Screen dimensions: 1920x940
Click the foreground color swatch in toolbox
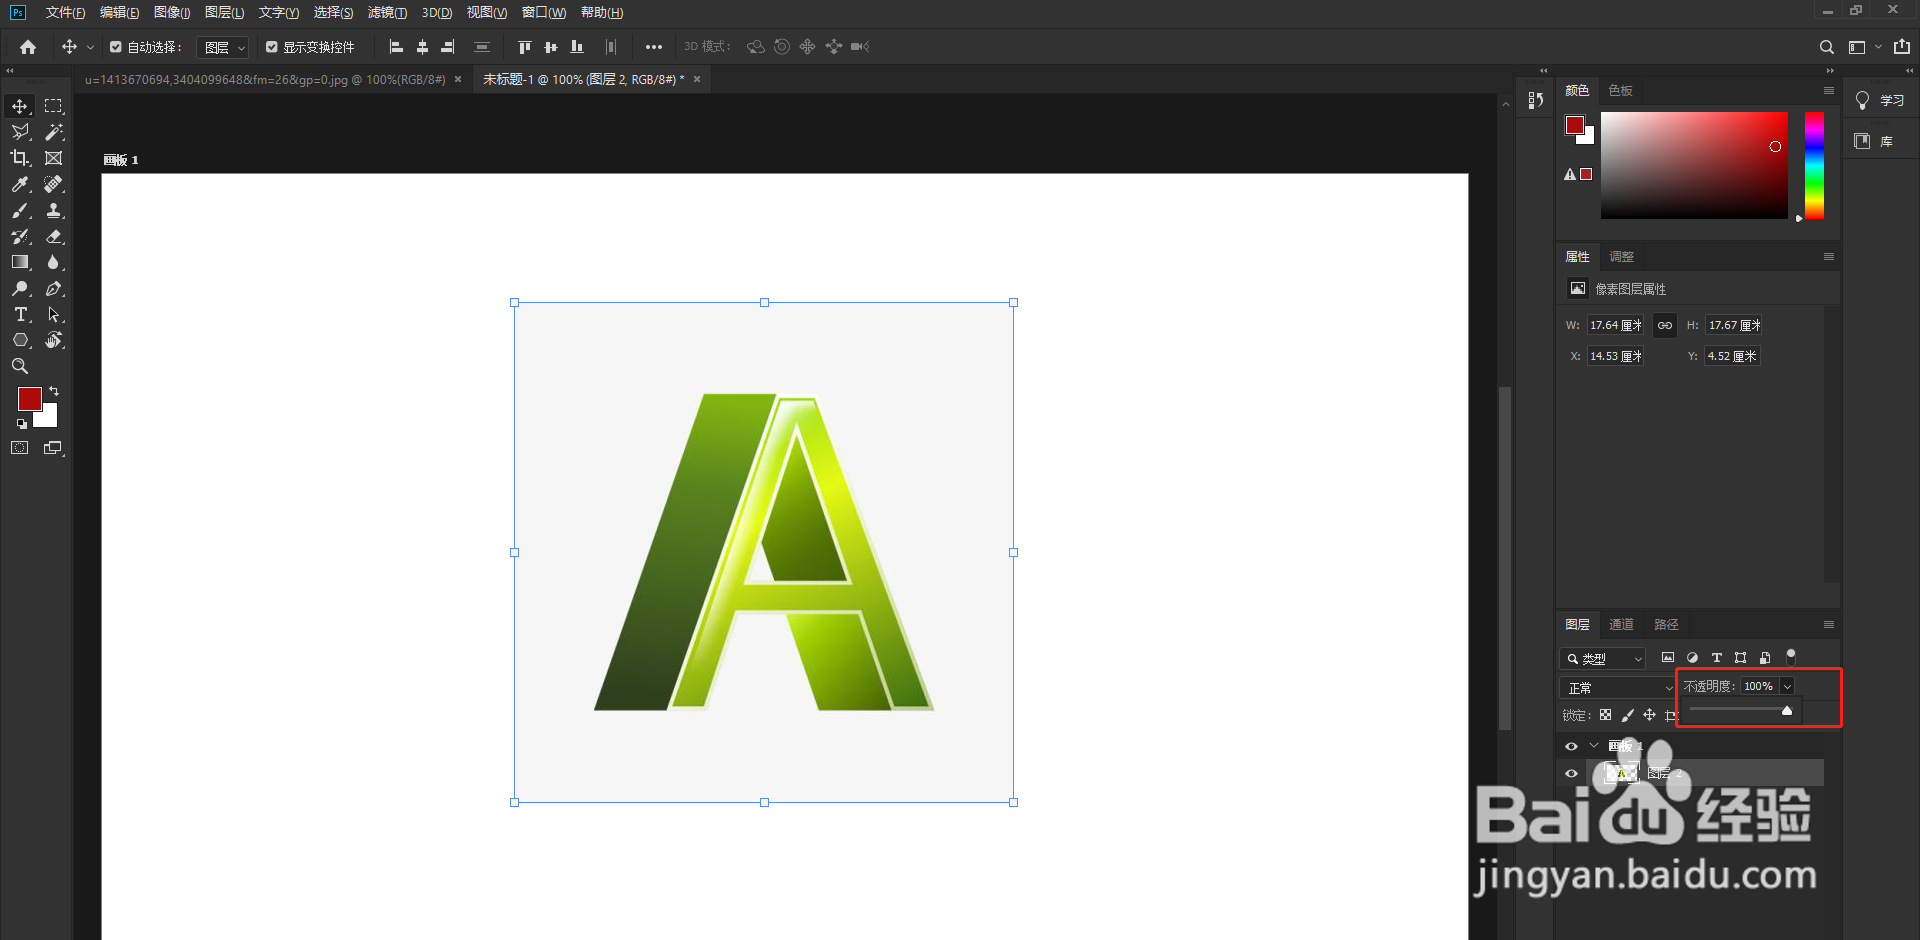(x=29, y=399)
